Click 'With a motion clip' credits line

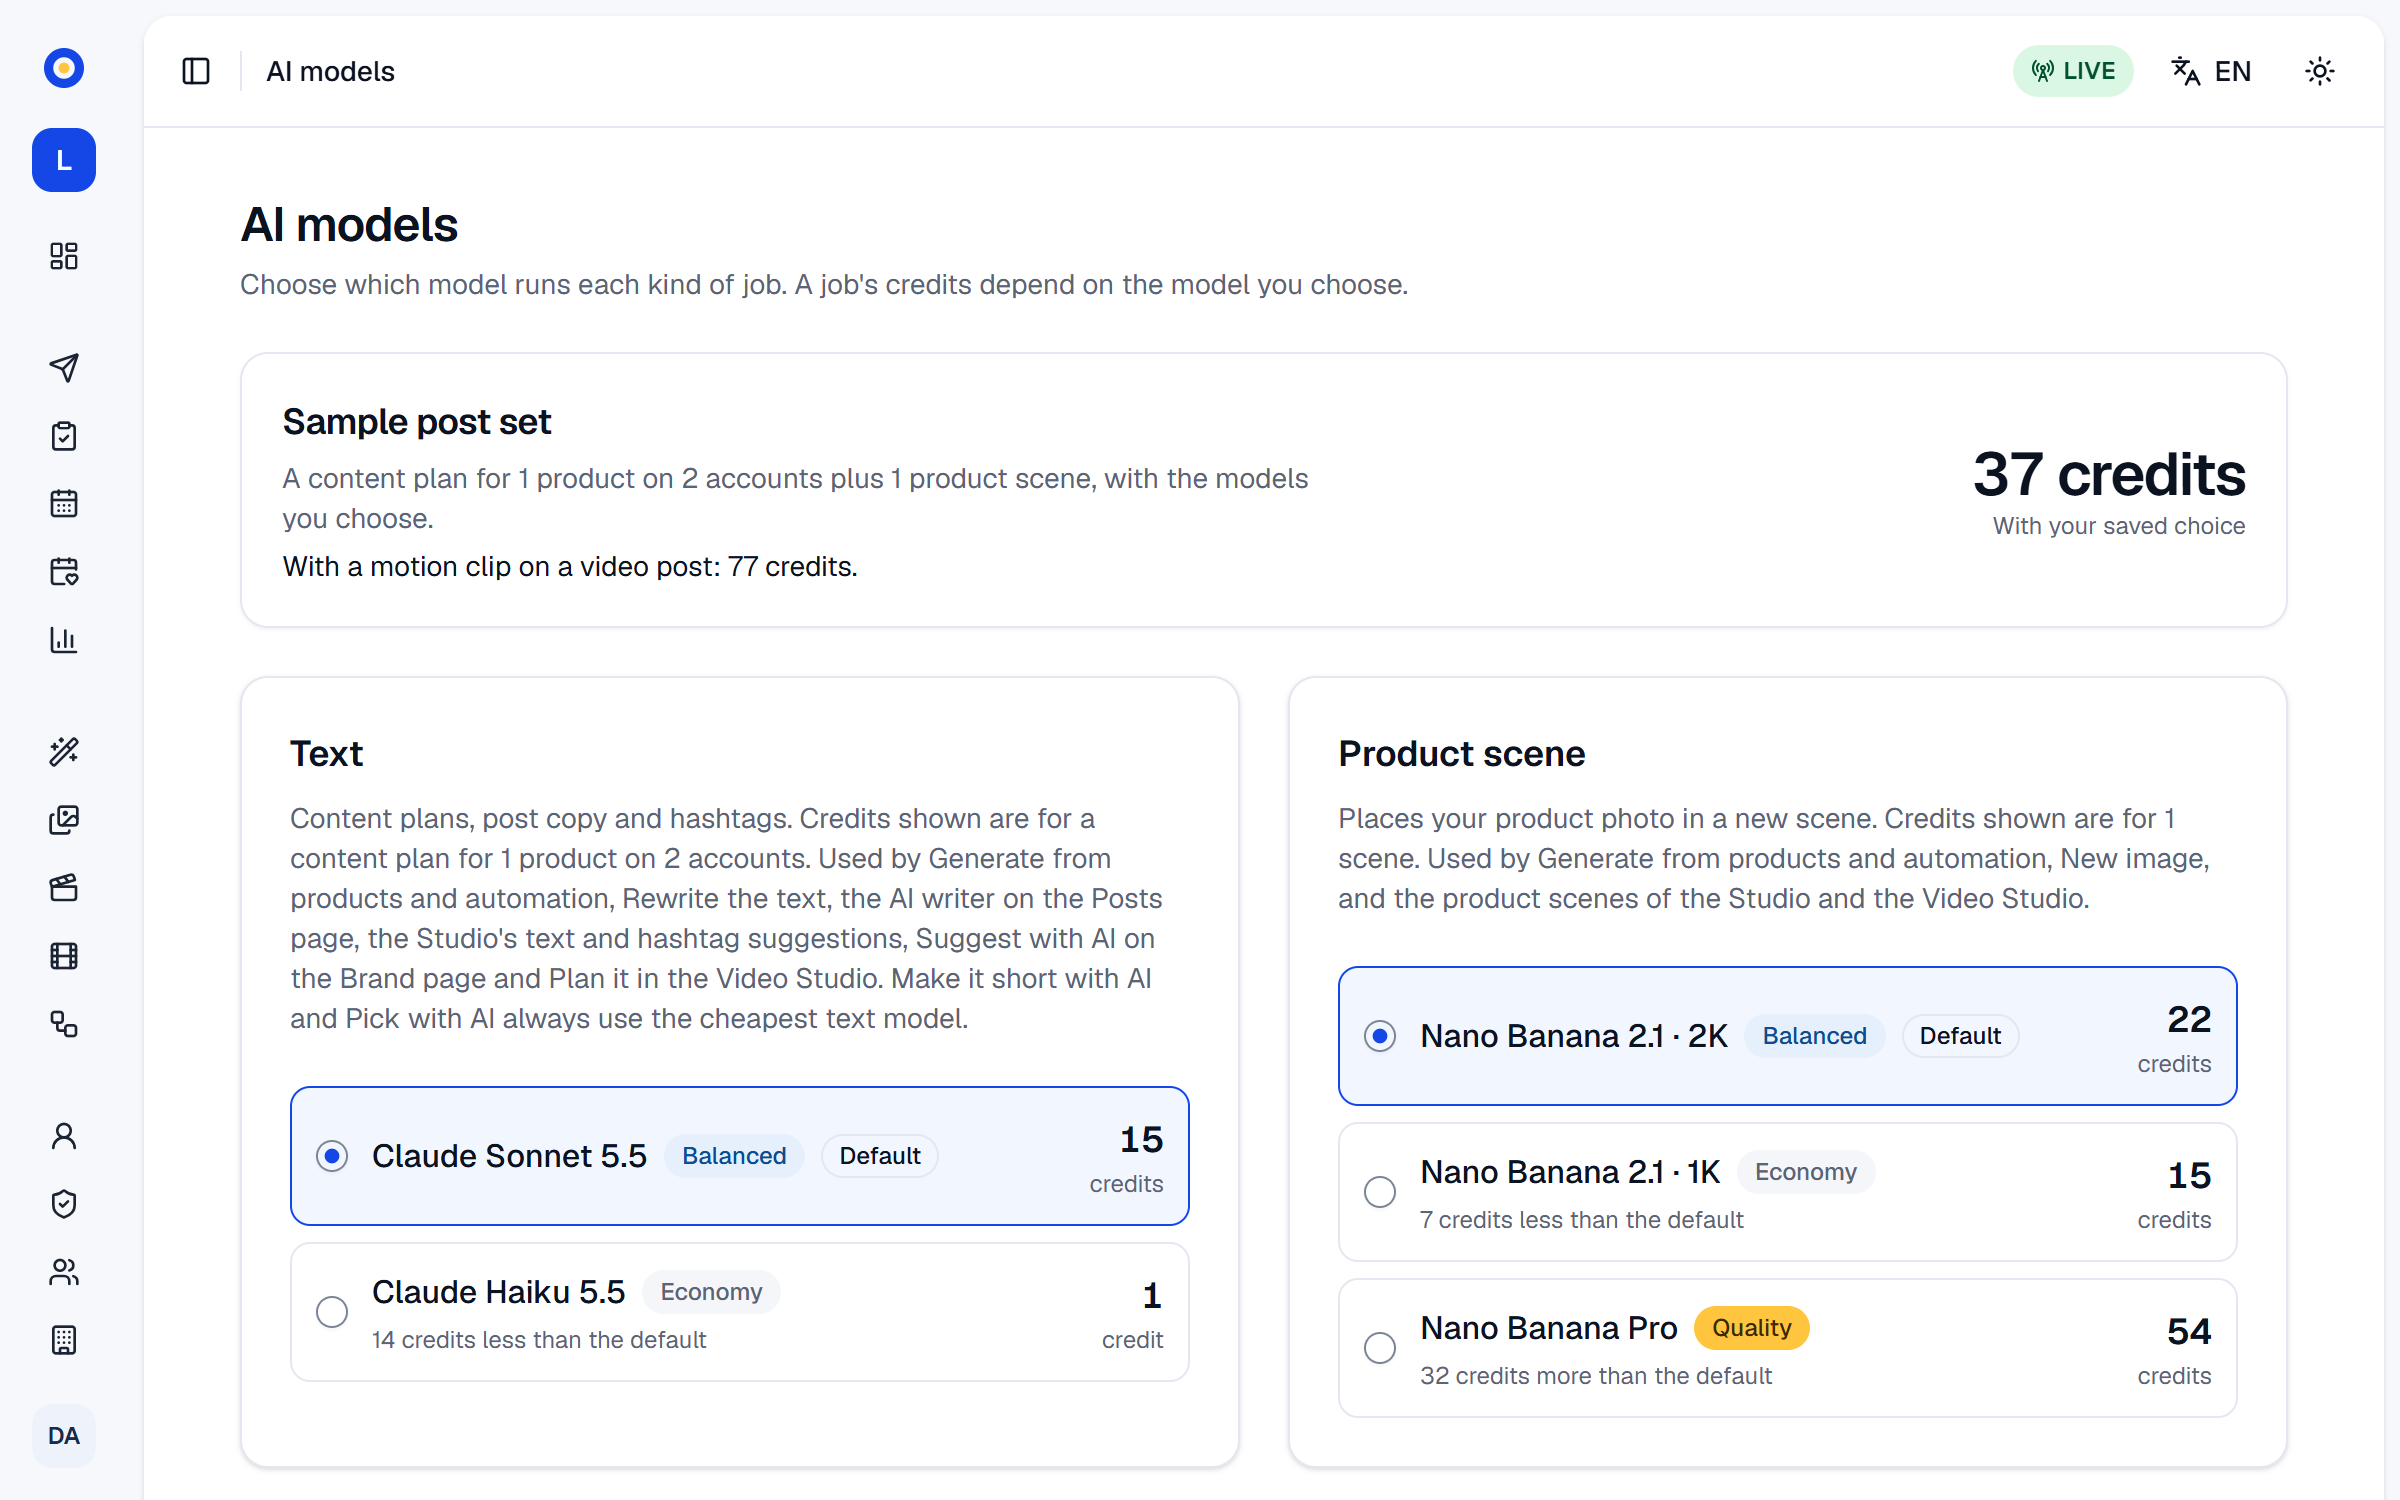pos(570,566)
